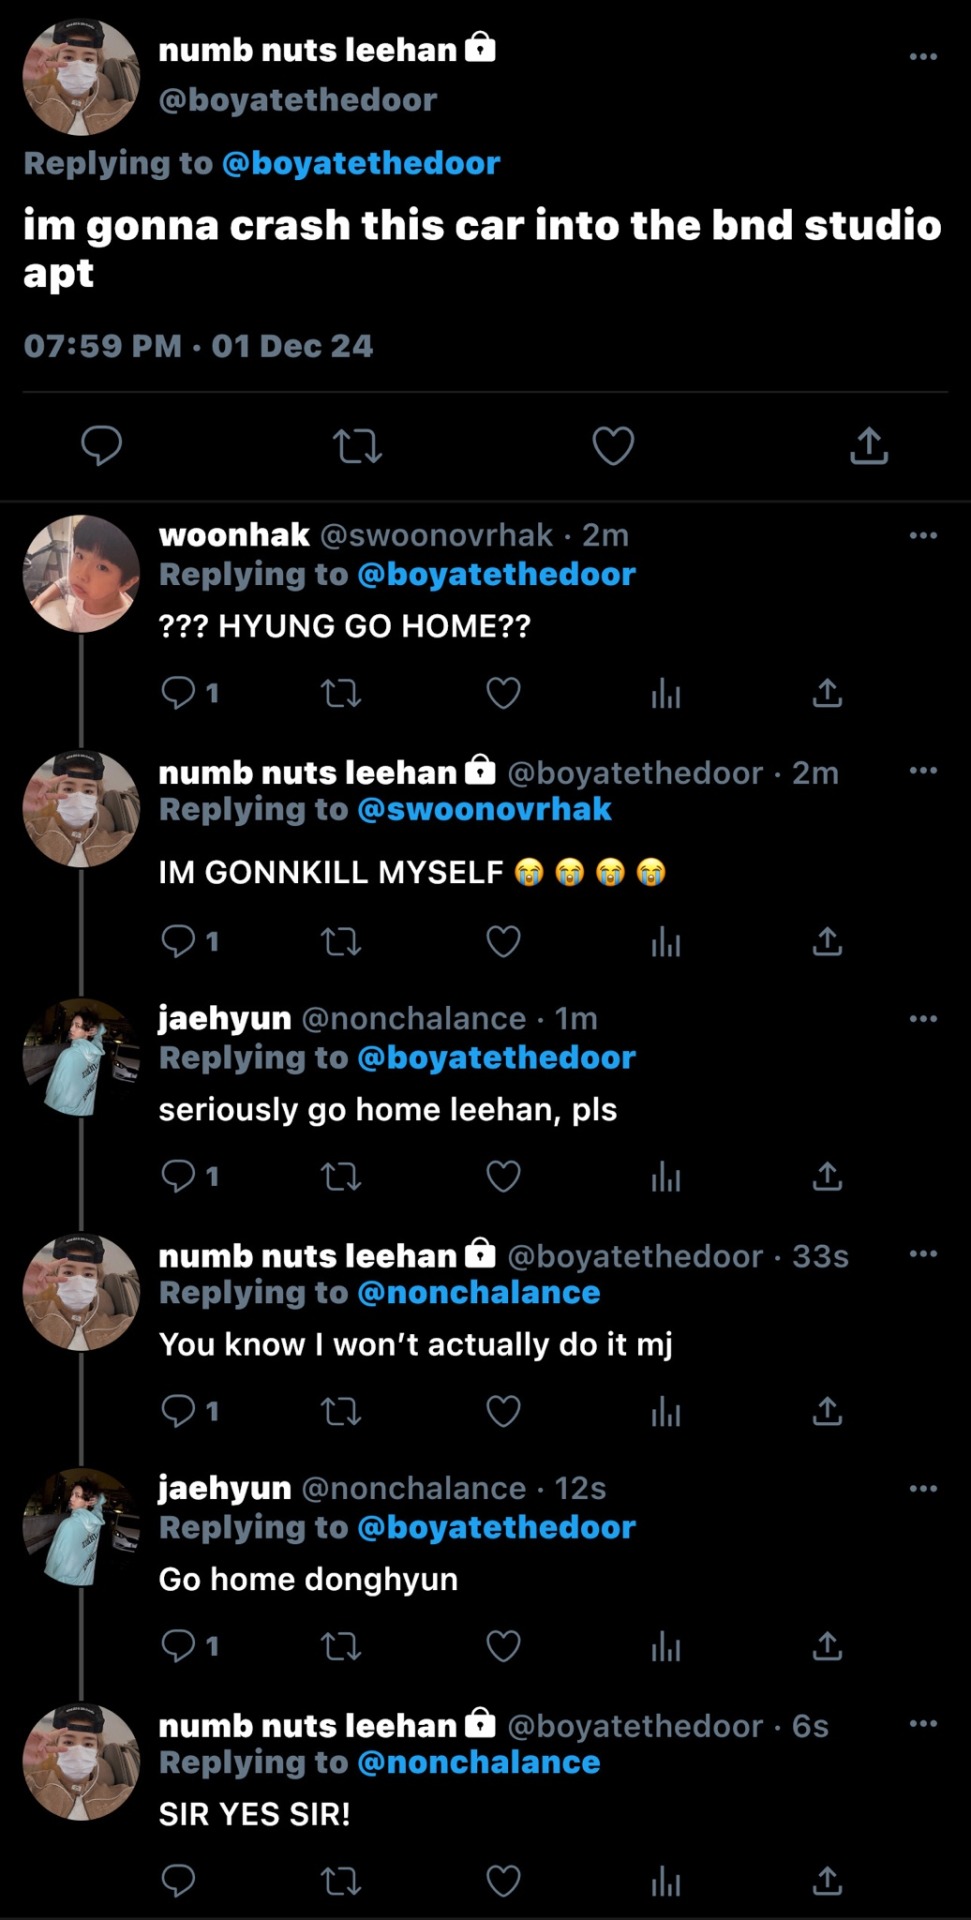Image resolution: width=971 pixels, height=1920 pixels.
Task: Like jaehyun's "seriously go home leehan" reply
Action: pyautogui.click(x=503, y=1177)
